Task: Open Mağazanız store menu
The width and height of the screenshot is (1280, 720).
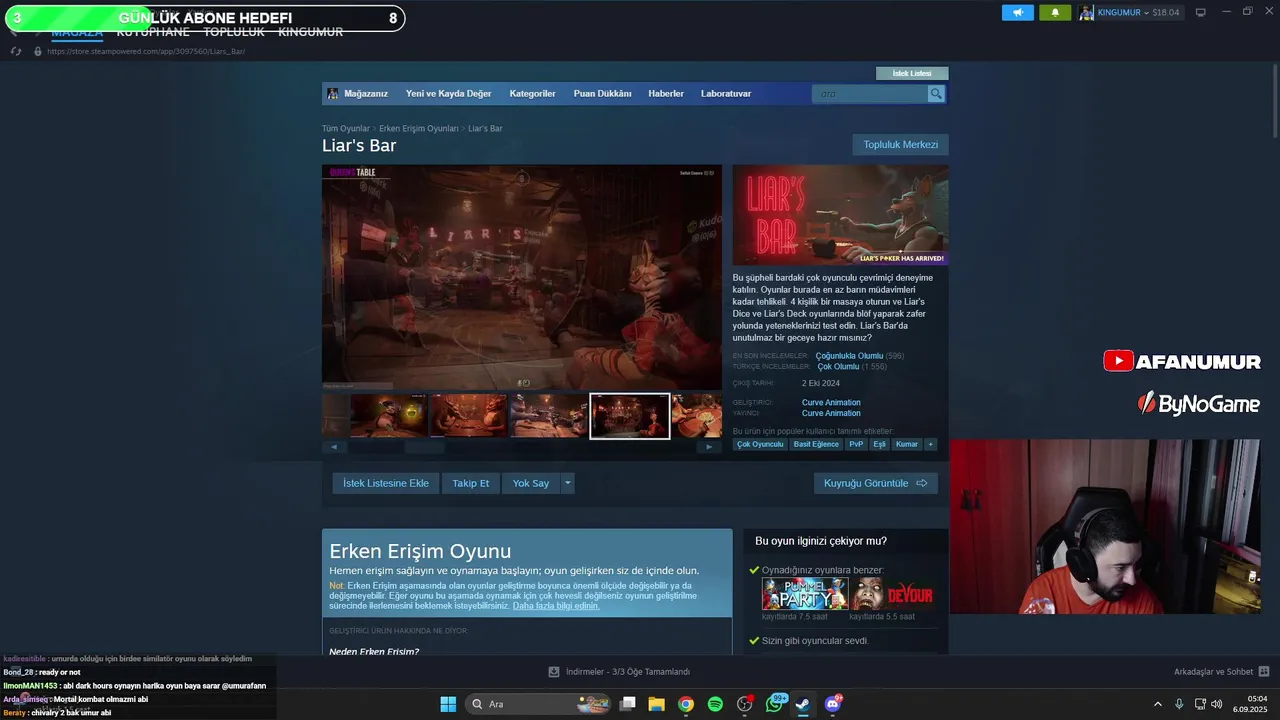Action: (x=365, y=94)
